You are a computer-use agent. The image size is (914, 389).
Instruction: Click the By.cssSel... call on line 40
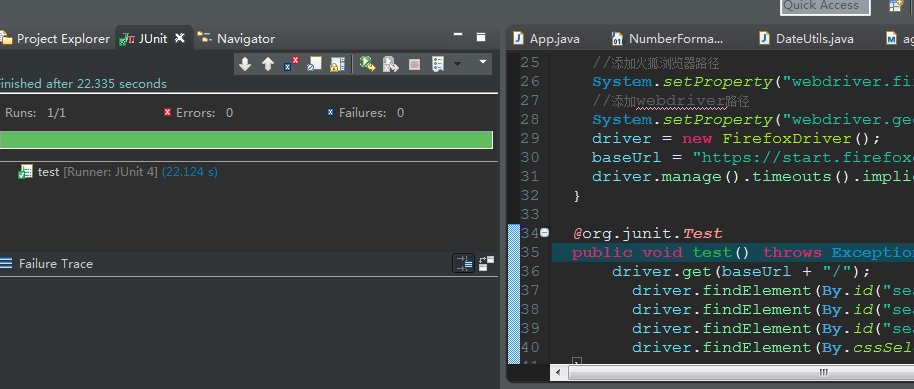pyautogui.click(x=868, y=348)
